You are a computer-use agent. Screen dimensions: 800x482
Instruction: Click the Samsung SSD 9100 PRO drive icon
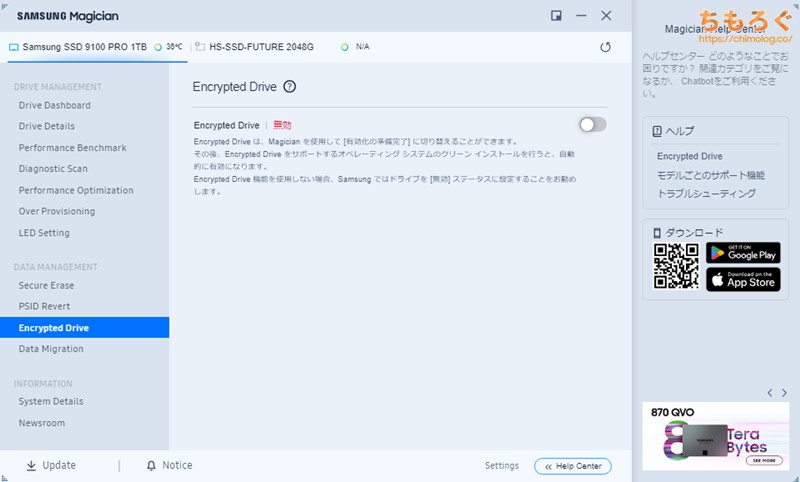pyautogui.click(x=14, y=47)
